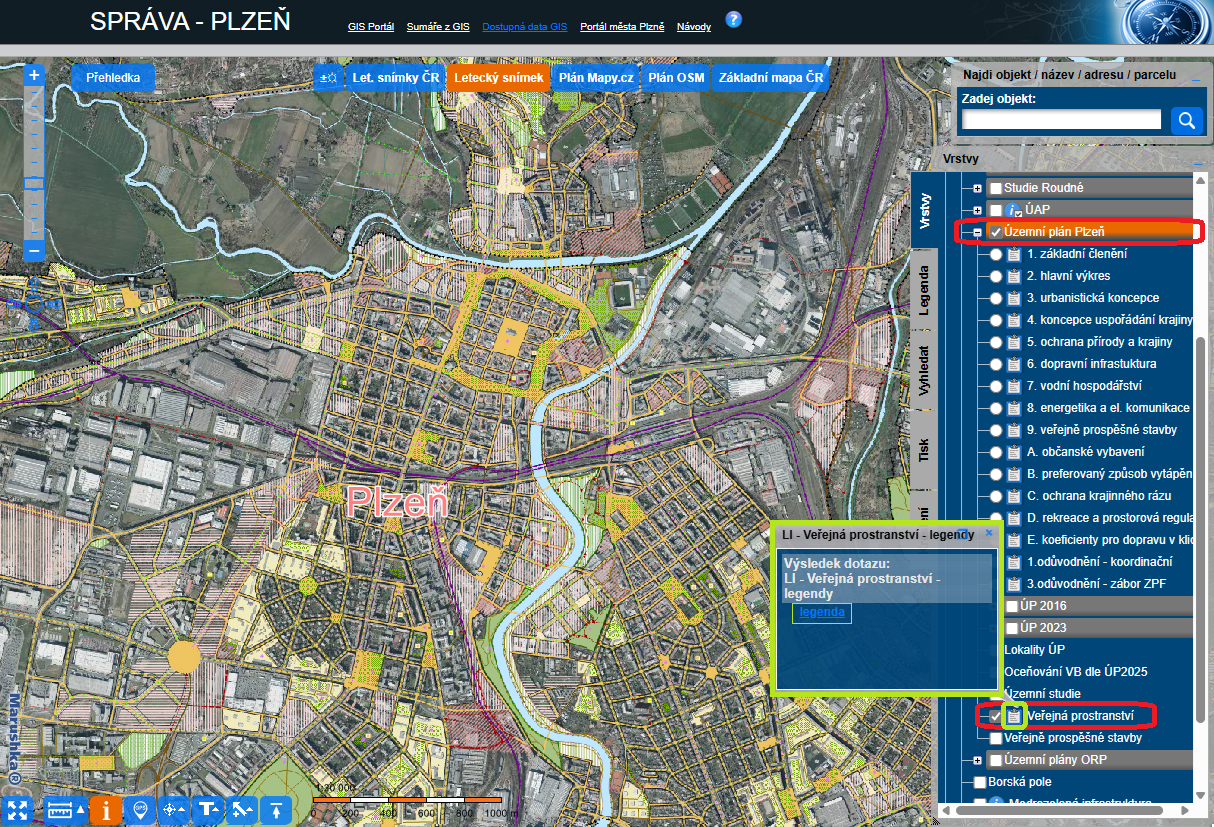Toggle the map brightness adjust icon
Image resolution: width=1214 pixels, height=827 pixels.
pyautogui.click(x=328, y=78)
